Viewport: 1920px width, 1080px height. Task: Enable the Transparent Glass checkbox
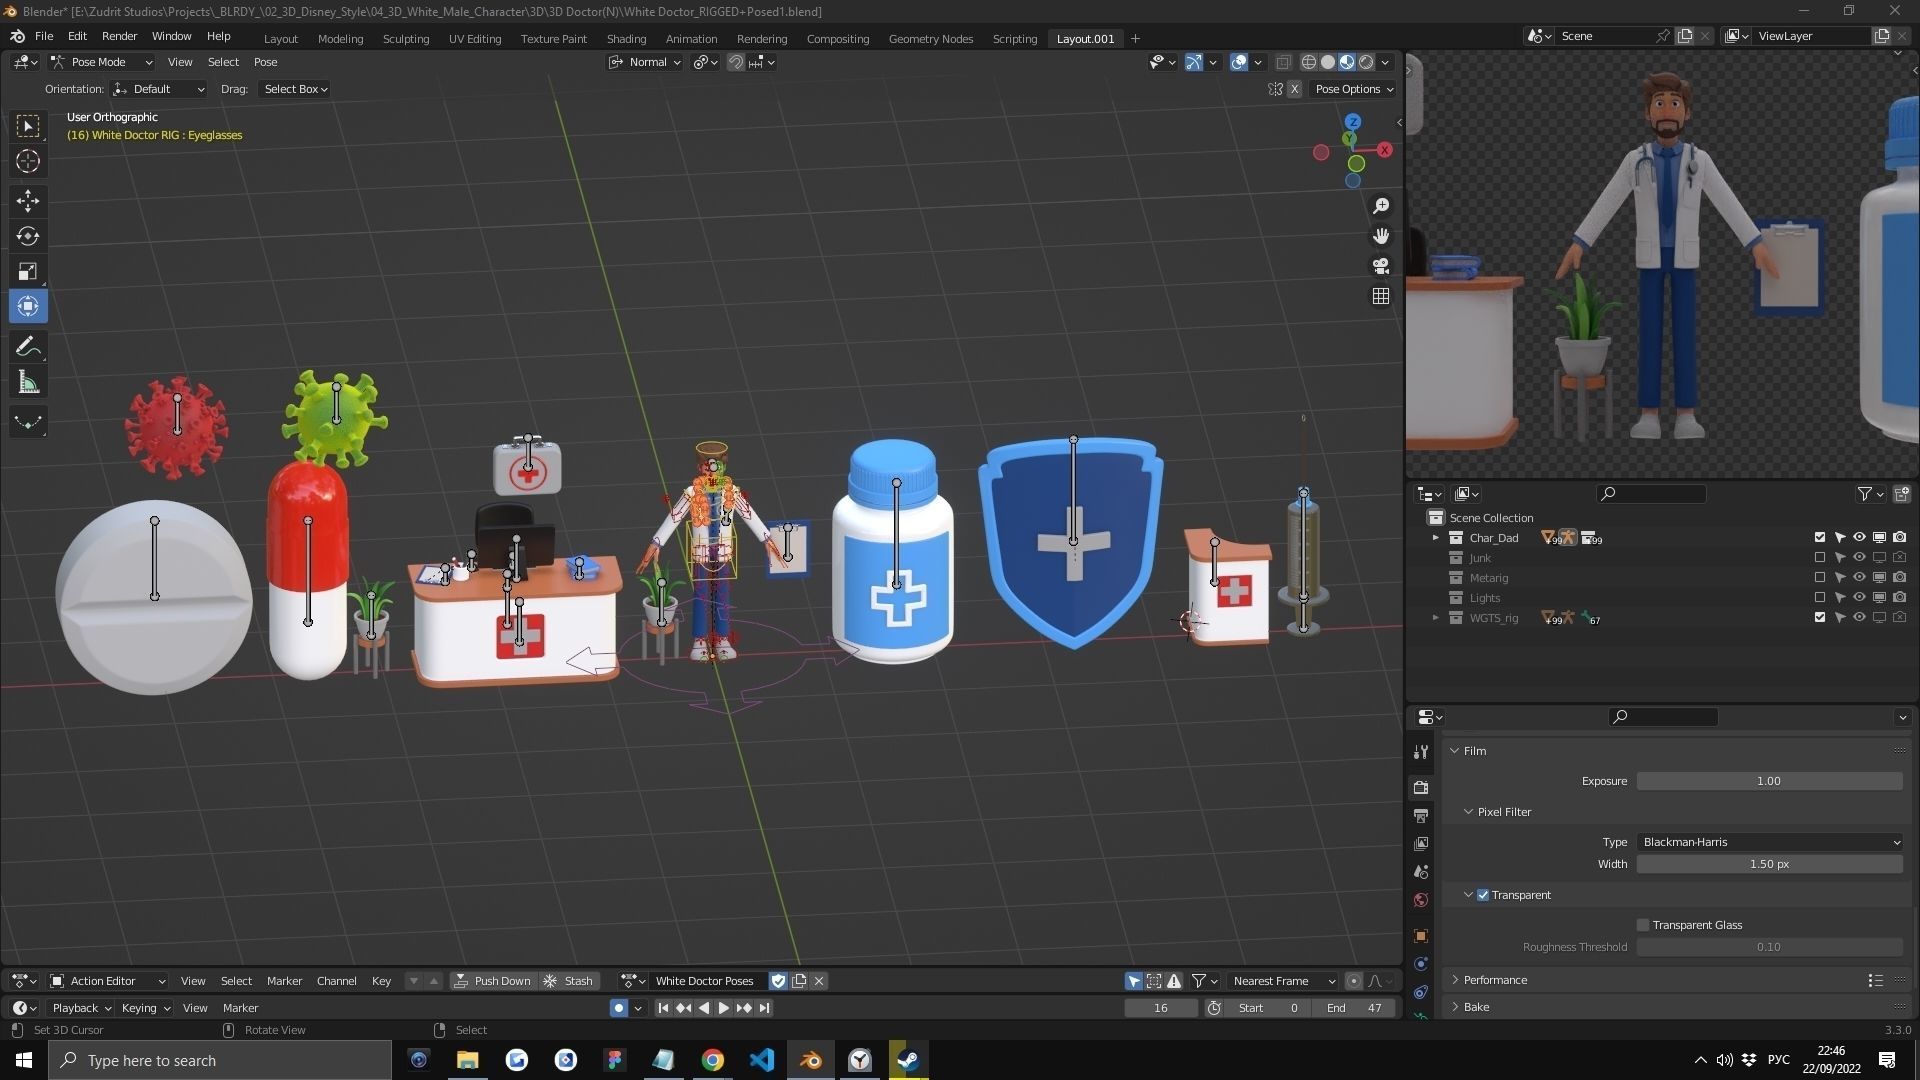click(x=1643, y=925)
